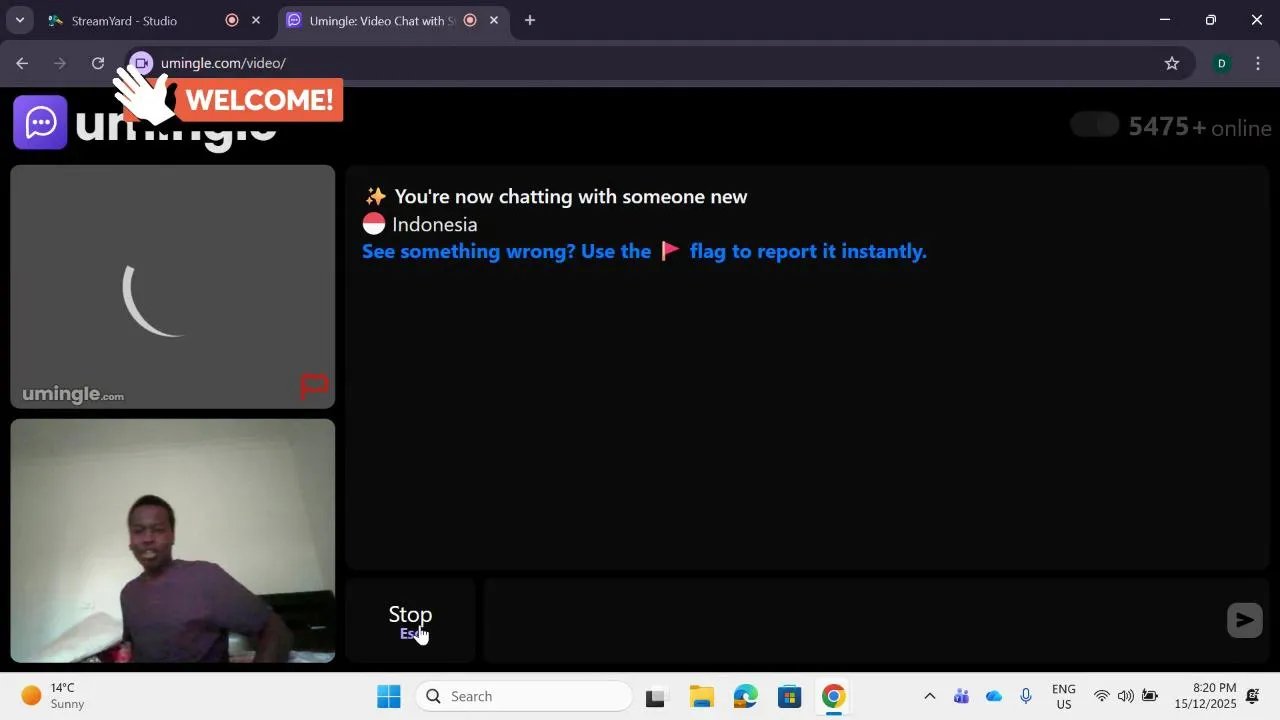Click the '5475+ online' counter text

1200,127
